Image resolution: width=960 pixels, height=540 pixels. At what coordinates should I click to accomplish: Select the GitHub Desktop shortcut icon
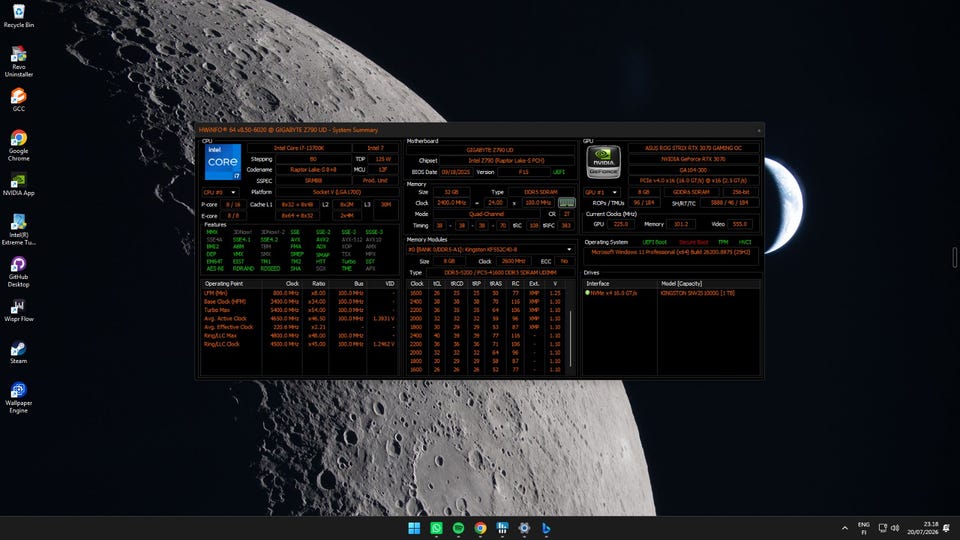click(18, 271)
